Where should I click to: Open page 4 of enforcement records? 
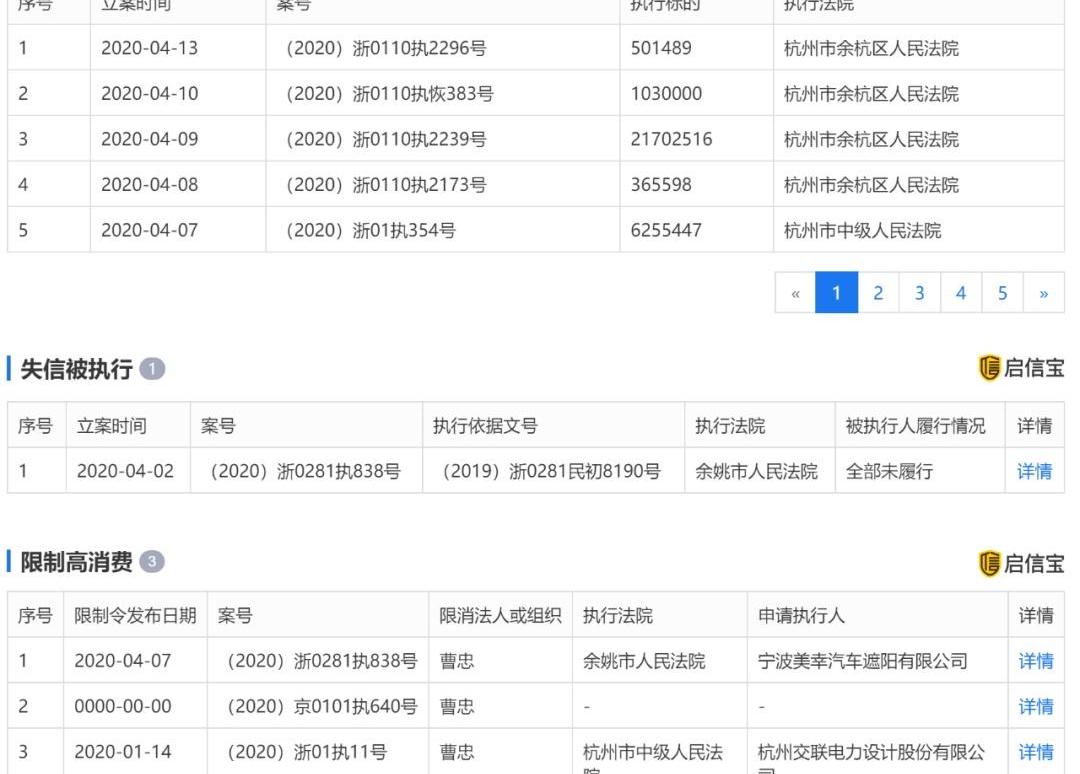pos(961,293)
